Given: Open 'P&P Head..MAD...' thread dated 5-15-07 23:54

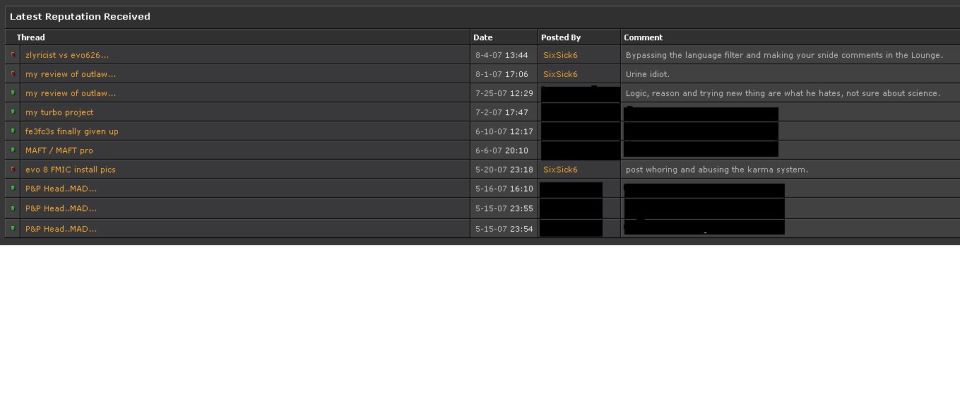Looking at the screenshot, I should pyautogui.click(x=61, y=229).
